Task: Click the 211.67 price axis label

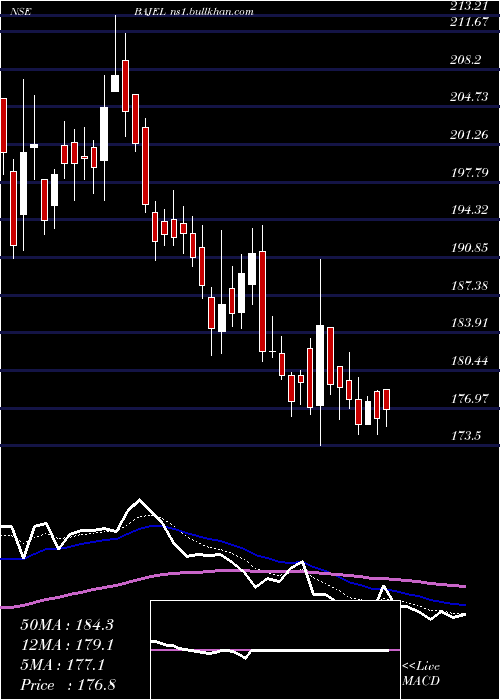Action: pos(470,22)
